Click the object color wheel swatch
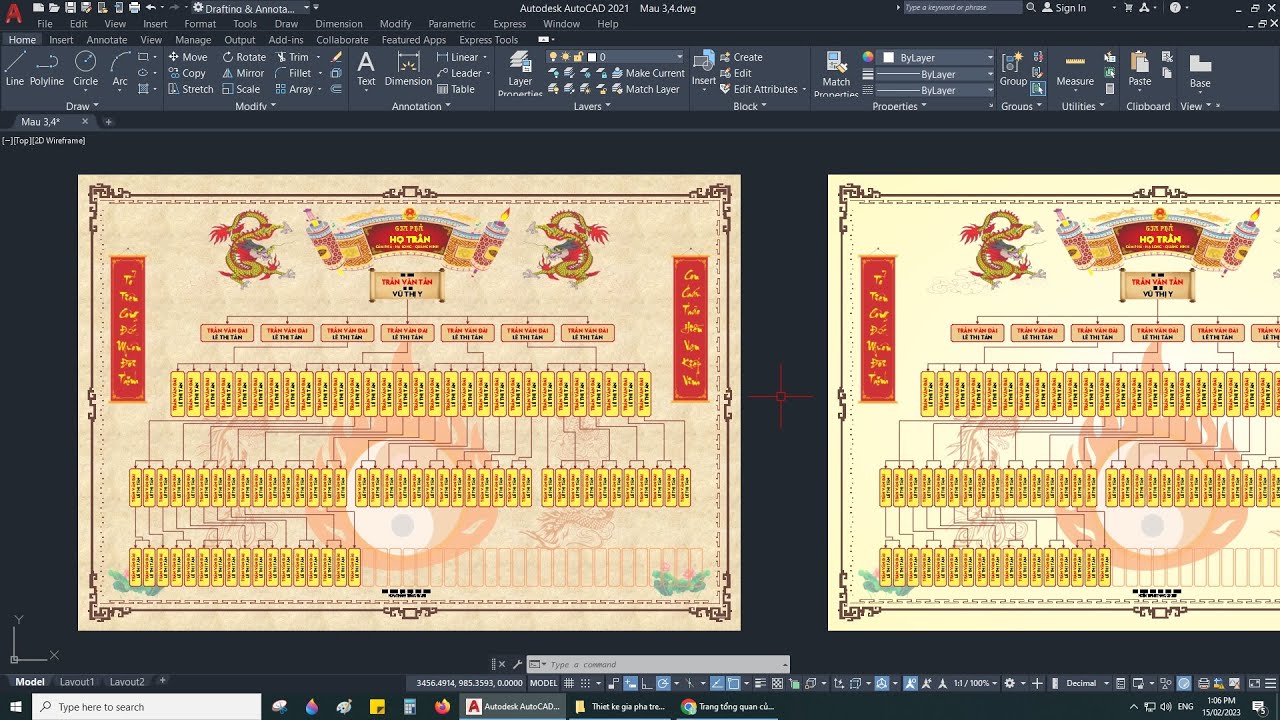The height and width of the screenshot is (720, 1280). click(x=868, y=57)
